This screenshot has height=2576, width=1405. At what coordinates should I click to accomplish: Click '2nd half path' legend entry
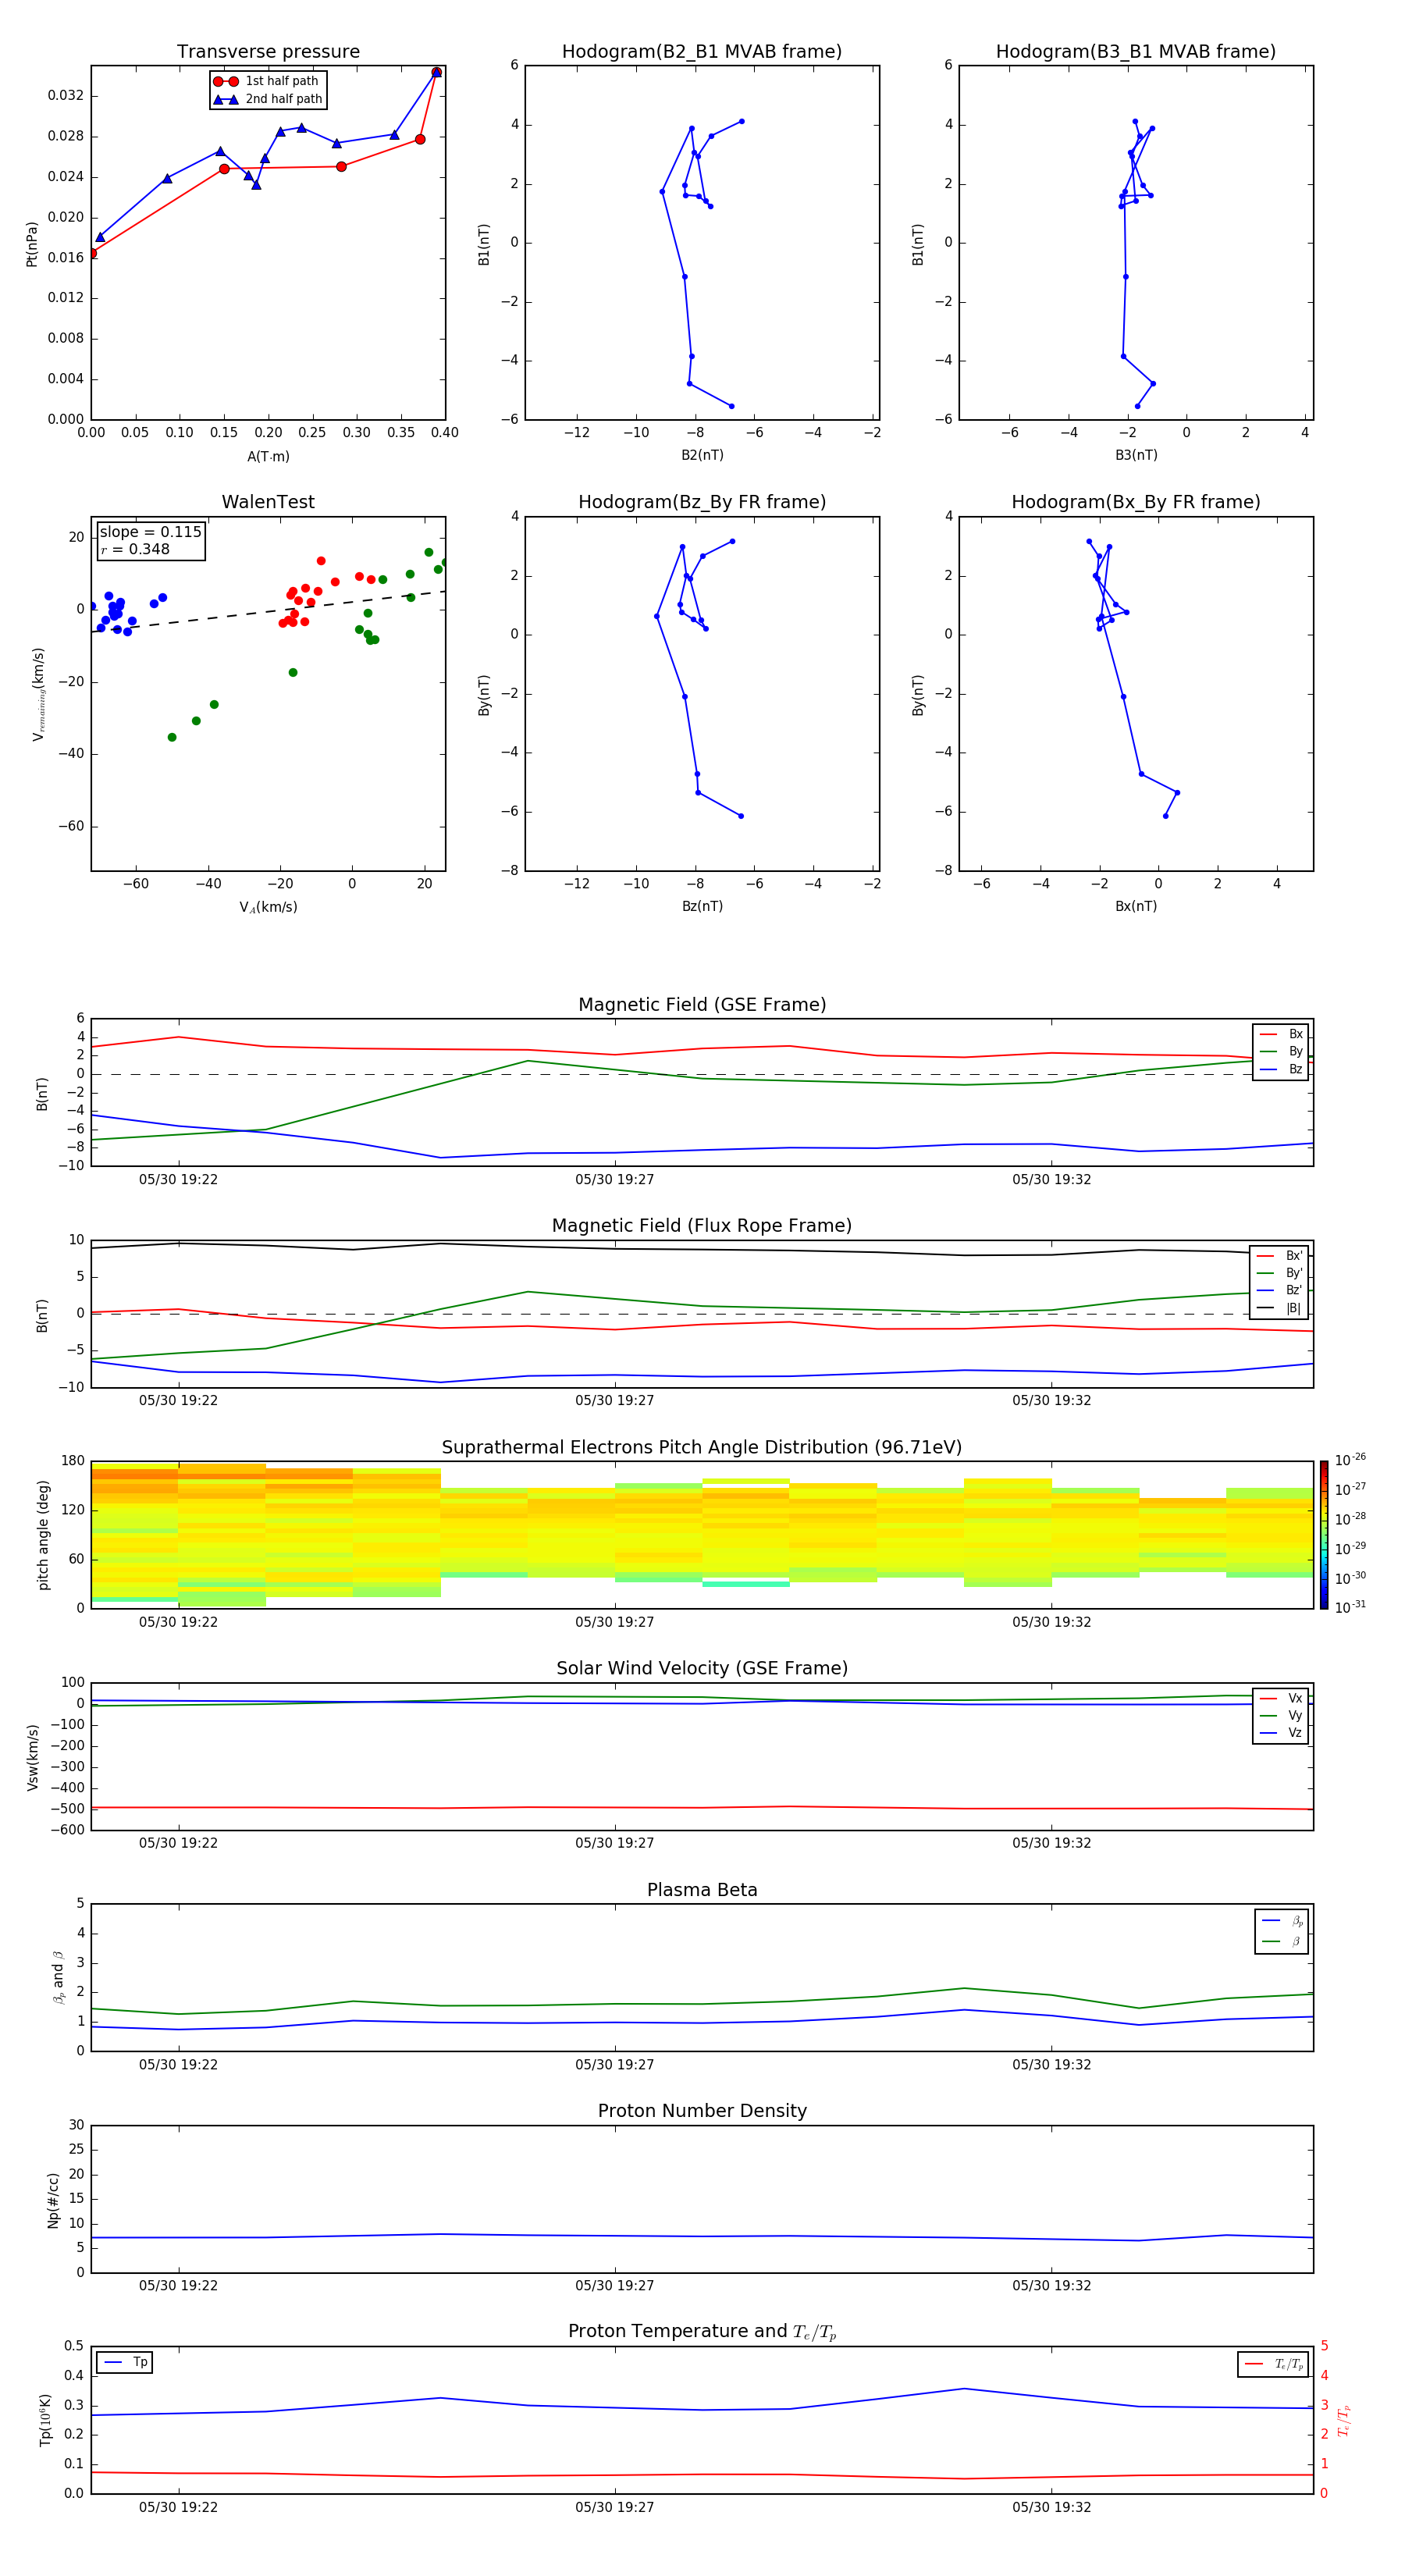(x=268, y=99)
